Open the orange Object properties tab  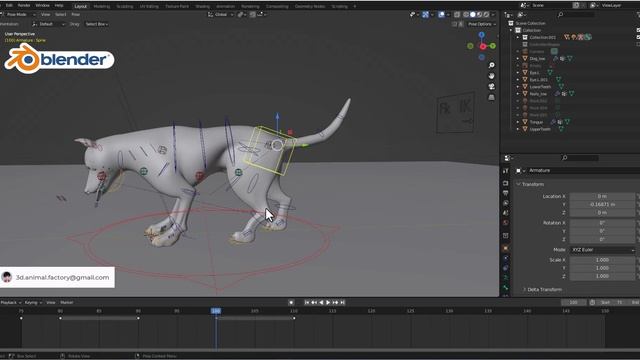(x=506, y=248)
